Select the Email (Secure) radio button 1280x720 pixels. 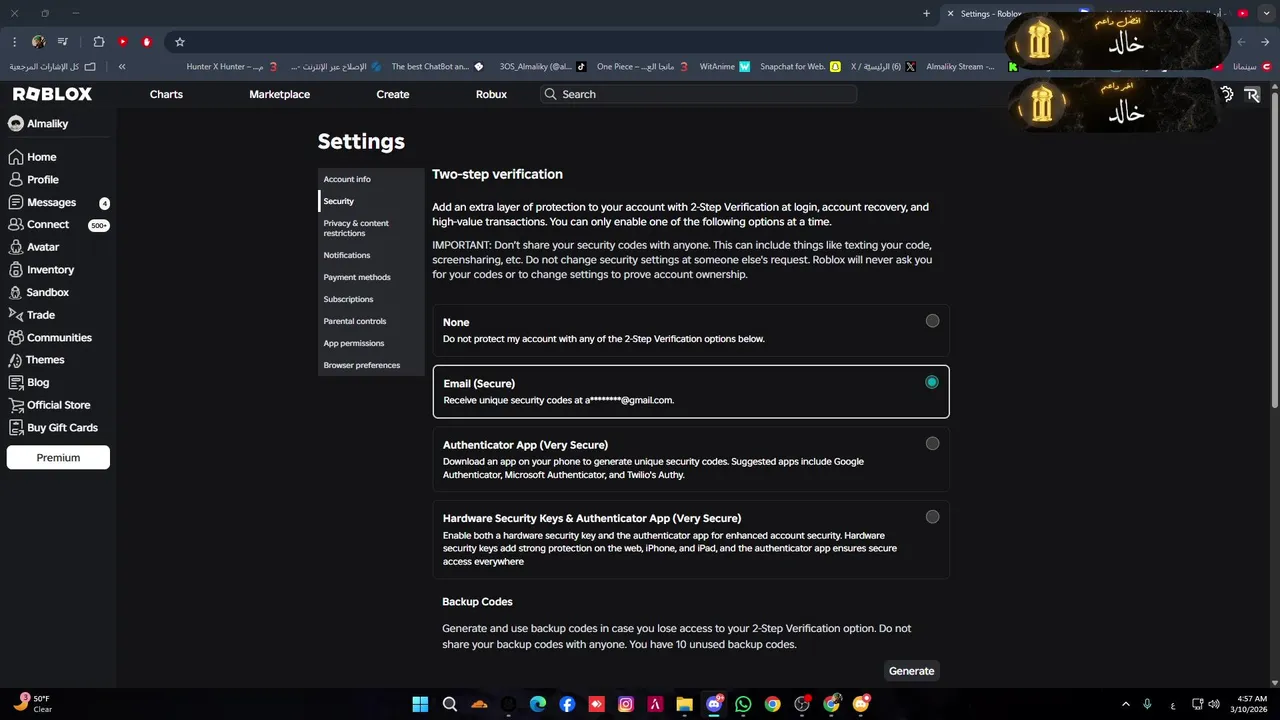932,382
